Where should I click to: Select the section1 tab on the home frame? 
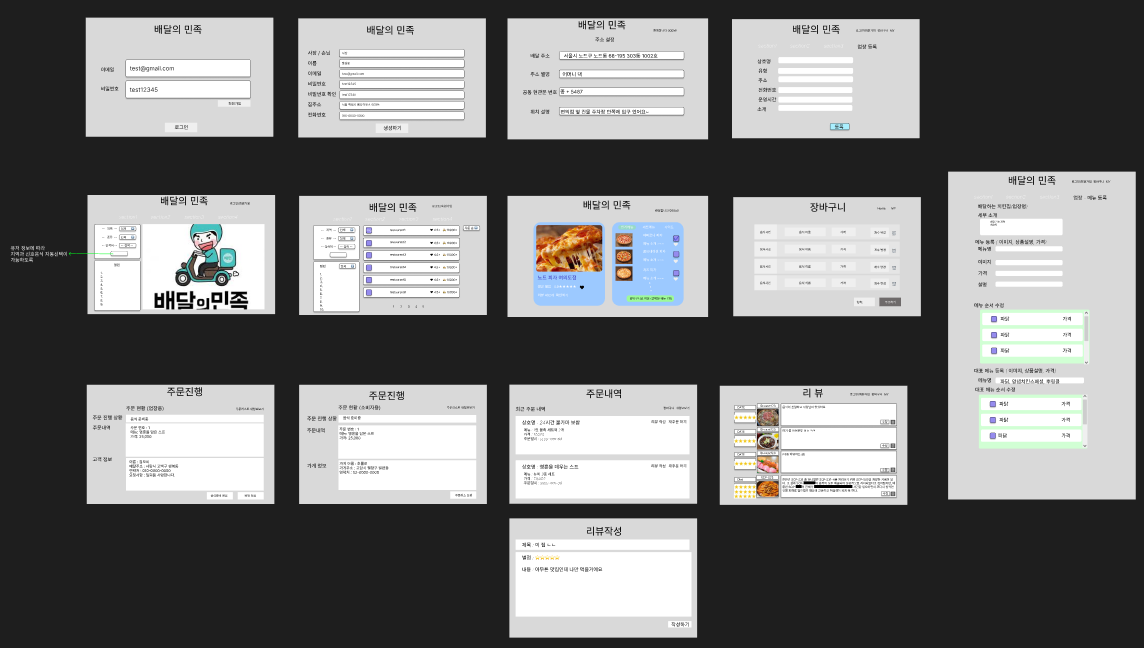(128, 217)
